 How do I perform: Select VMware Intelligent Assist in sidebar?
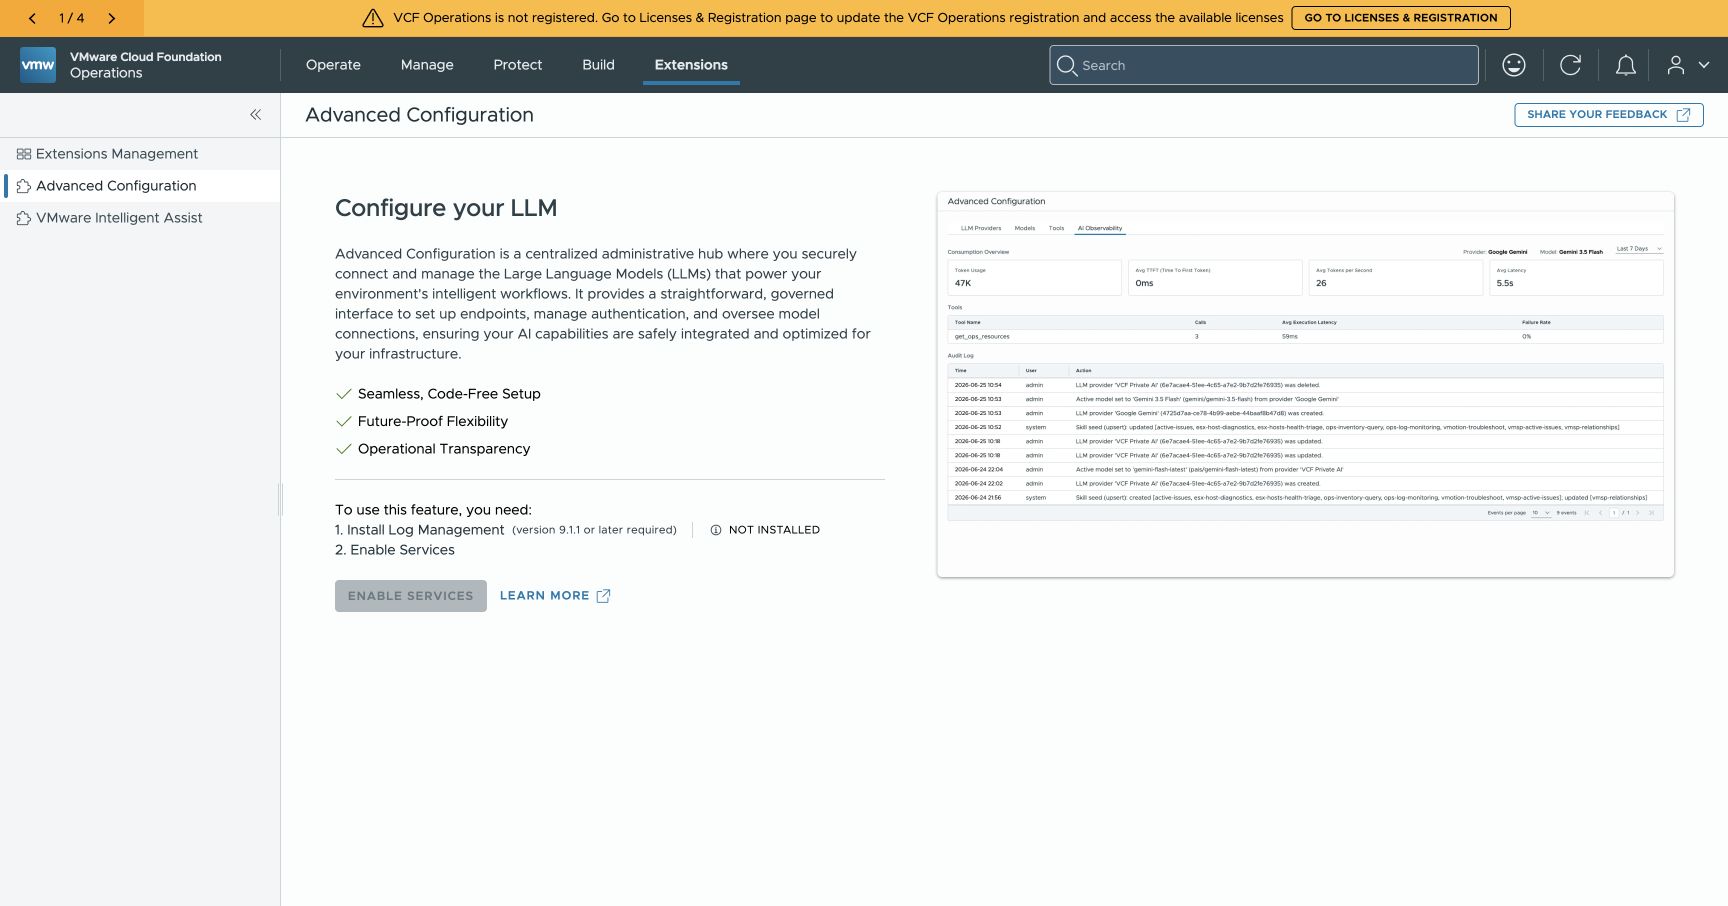click(140, 218)
